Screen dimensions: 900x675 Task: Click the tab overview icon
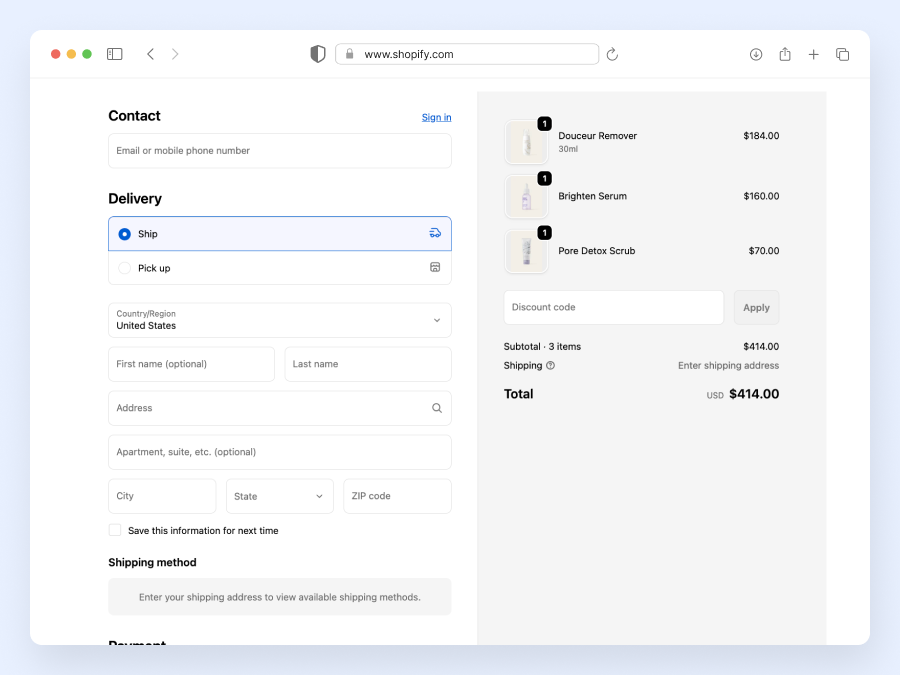click(843, 54)
